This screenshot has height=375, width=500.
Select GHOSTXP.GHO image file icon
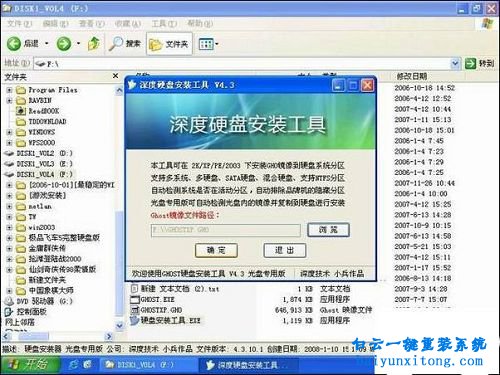click(134, 310)
